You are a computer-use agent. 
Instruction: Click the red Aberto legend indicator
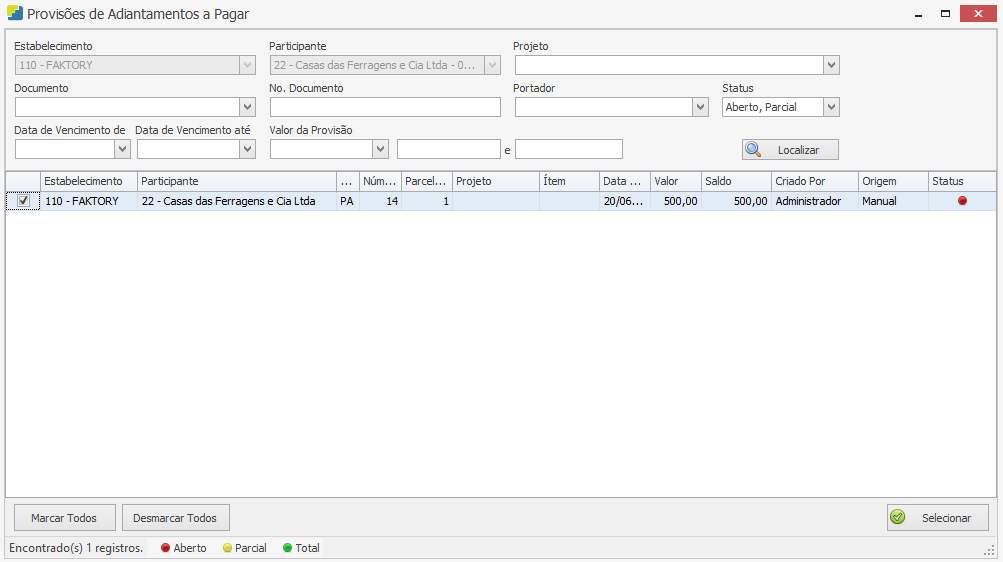click(x=166, y=548)
